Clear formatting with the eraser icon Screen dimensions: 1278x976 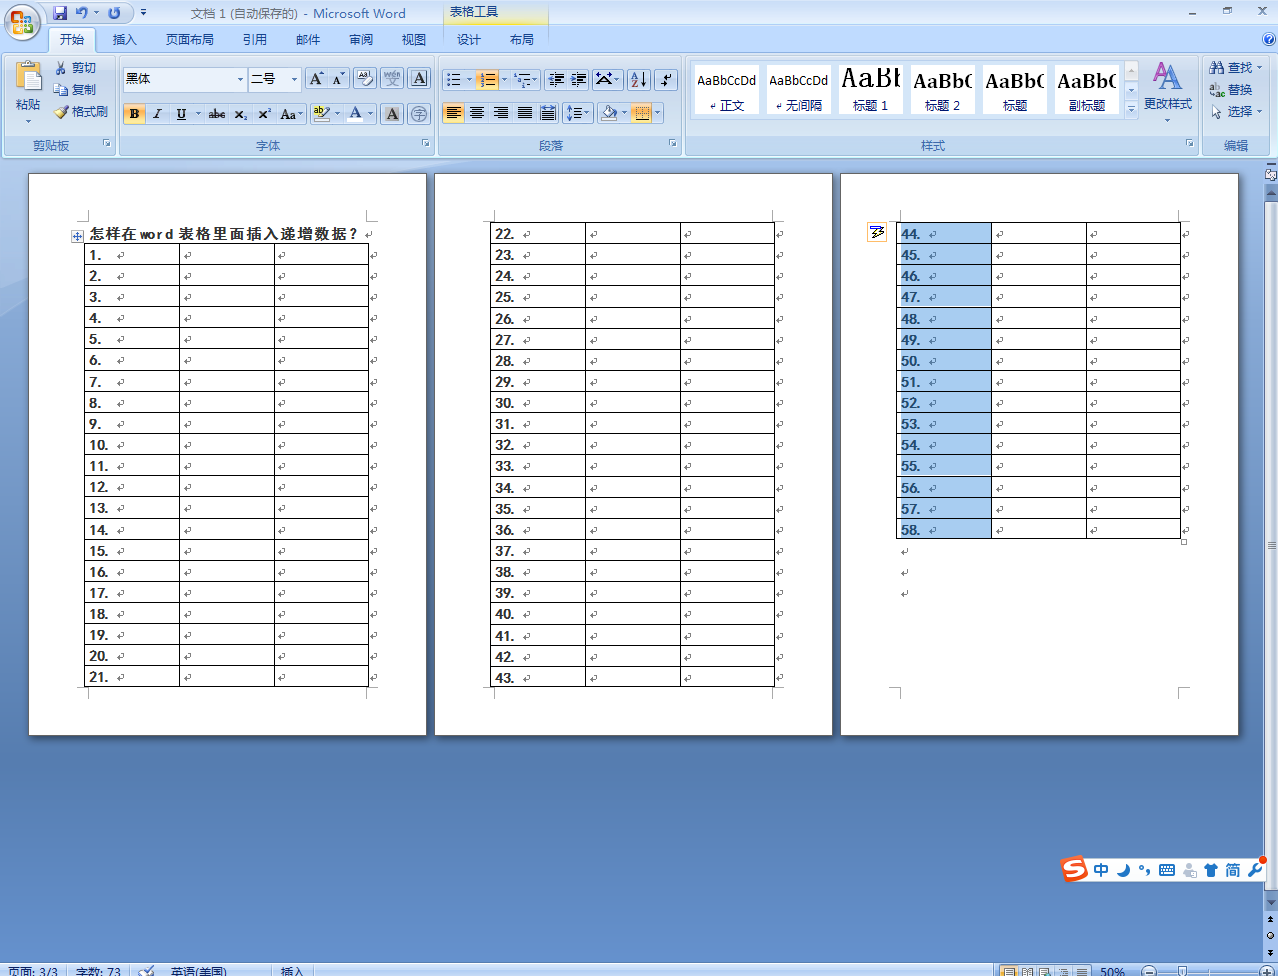pos(365,79)
